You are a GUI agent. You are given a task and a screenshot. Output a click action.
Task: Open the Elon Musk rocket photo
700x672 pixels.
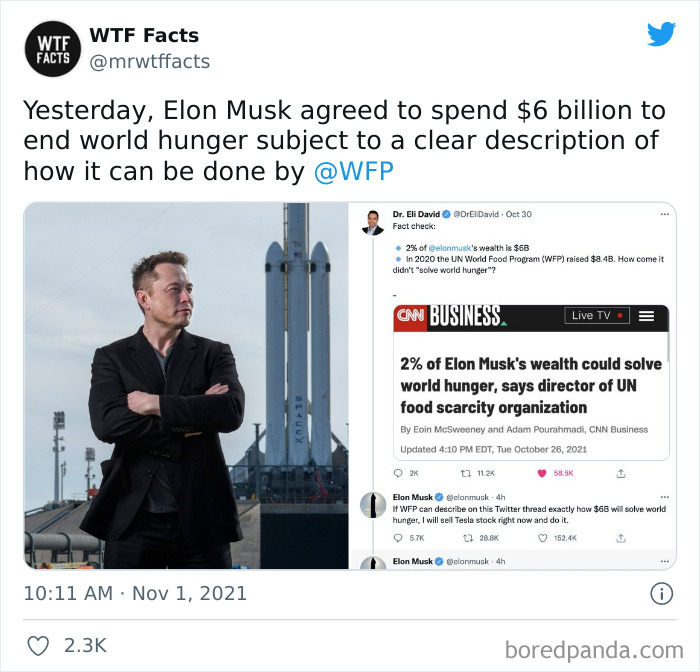[186, 386]
